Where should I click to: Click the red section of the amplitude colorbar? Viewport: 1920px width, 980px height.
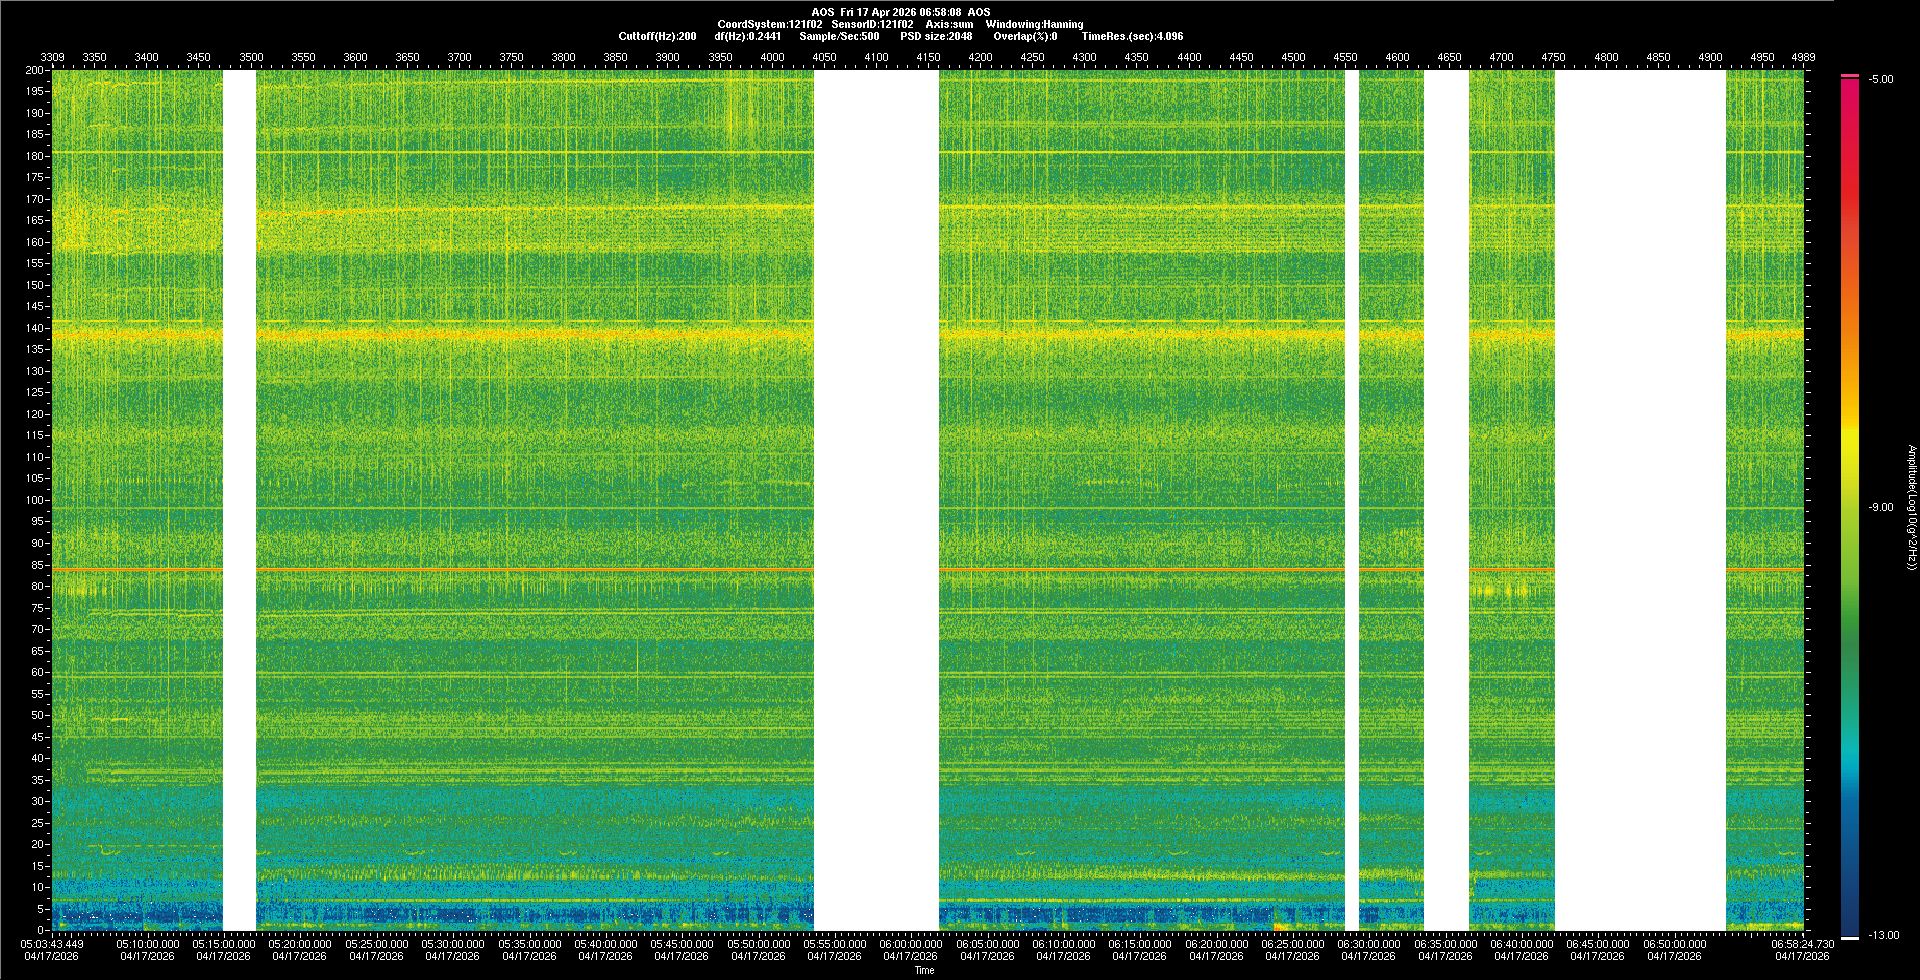click(1850, 150)
